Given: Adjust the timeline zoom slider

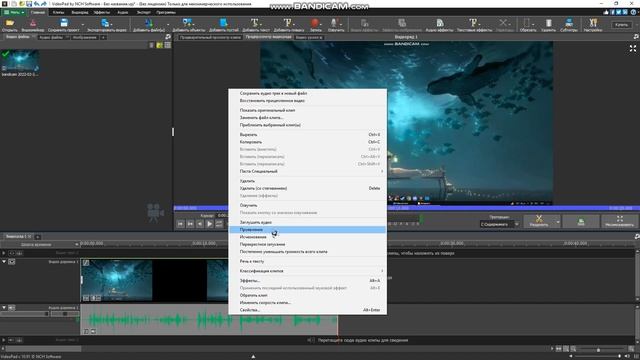Looking at the screenshot, I should pos(598,349).
